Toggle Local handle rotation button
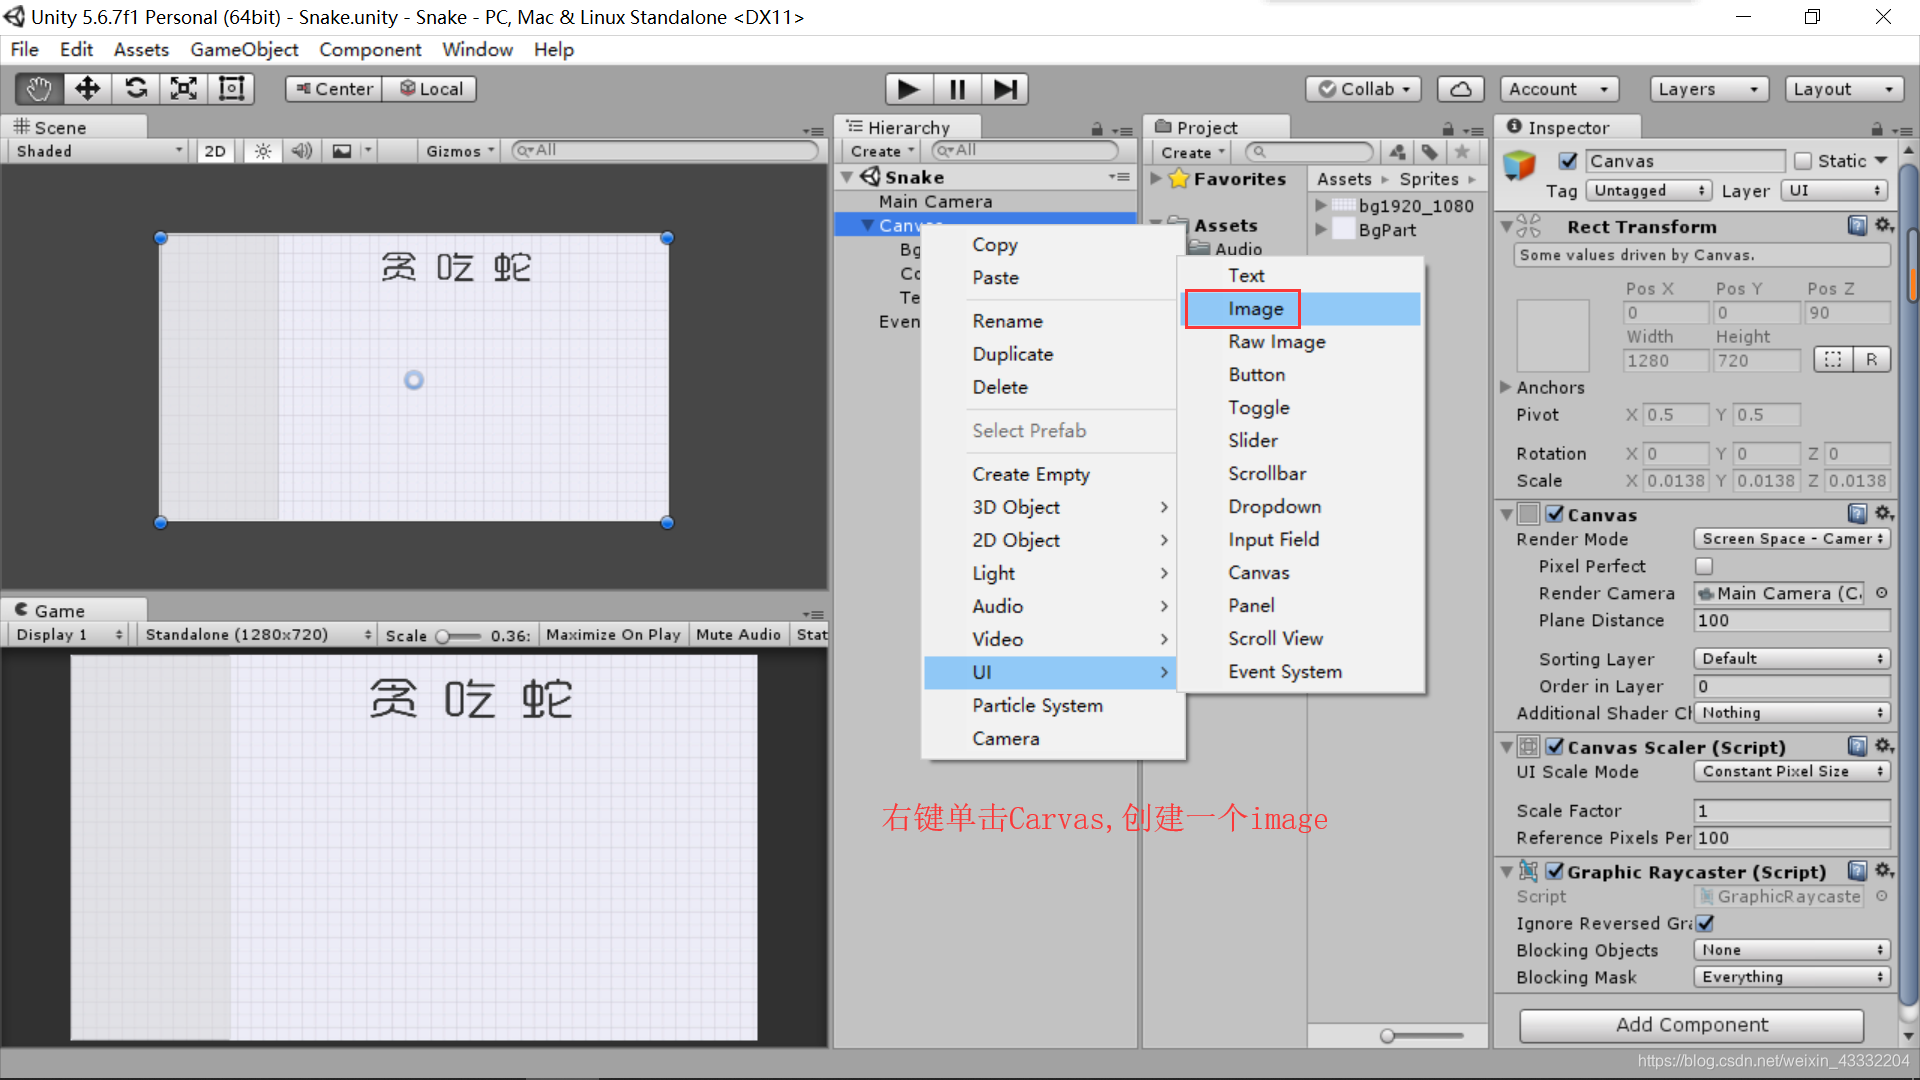Image resolution: width=1920 pixels, height=1080 pixels. tap(430, 89)
